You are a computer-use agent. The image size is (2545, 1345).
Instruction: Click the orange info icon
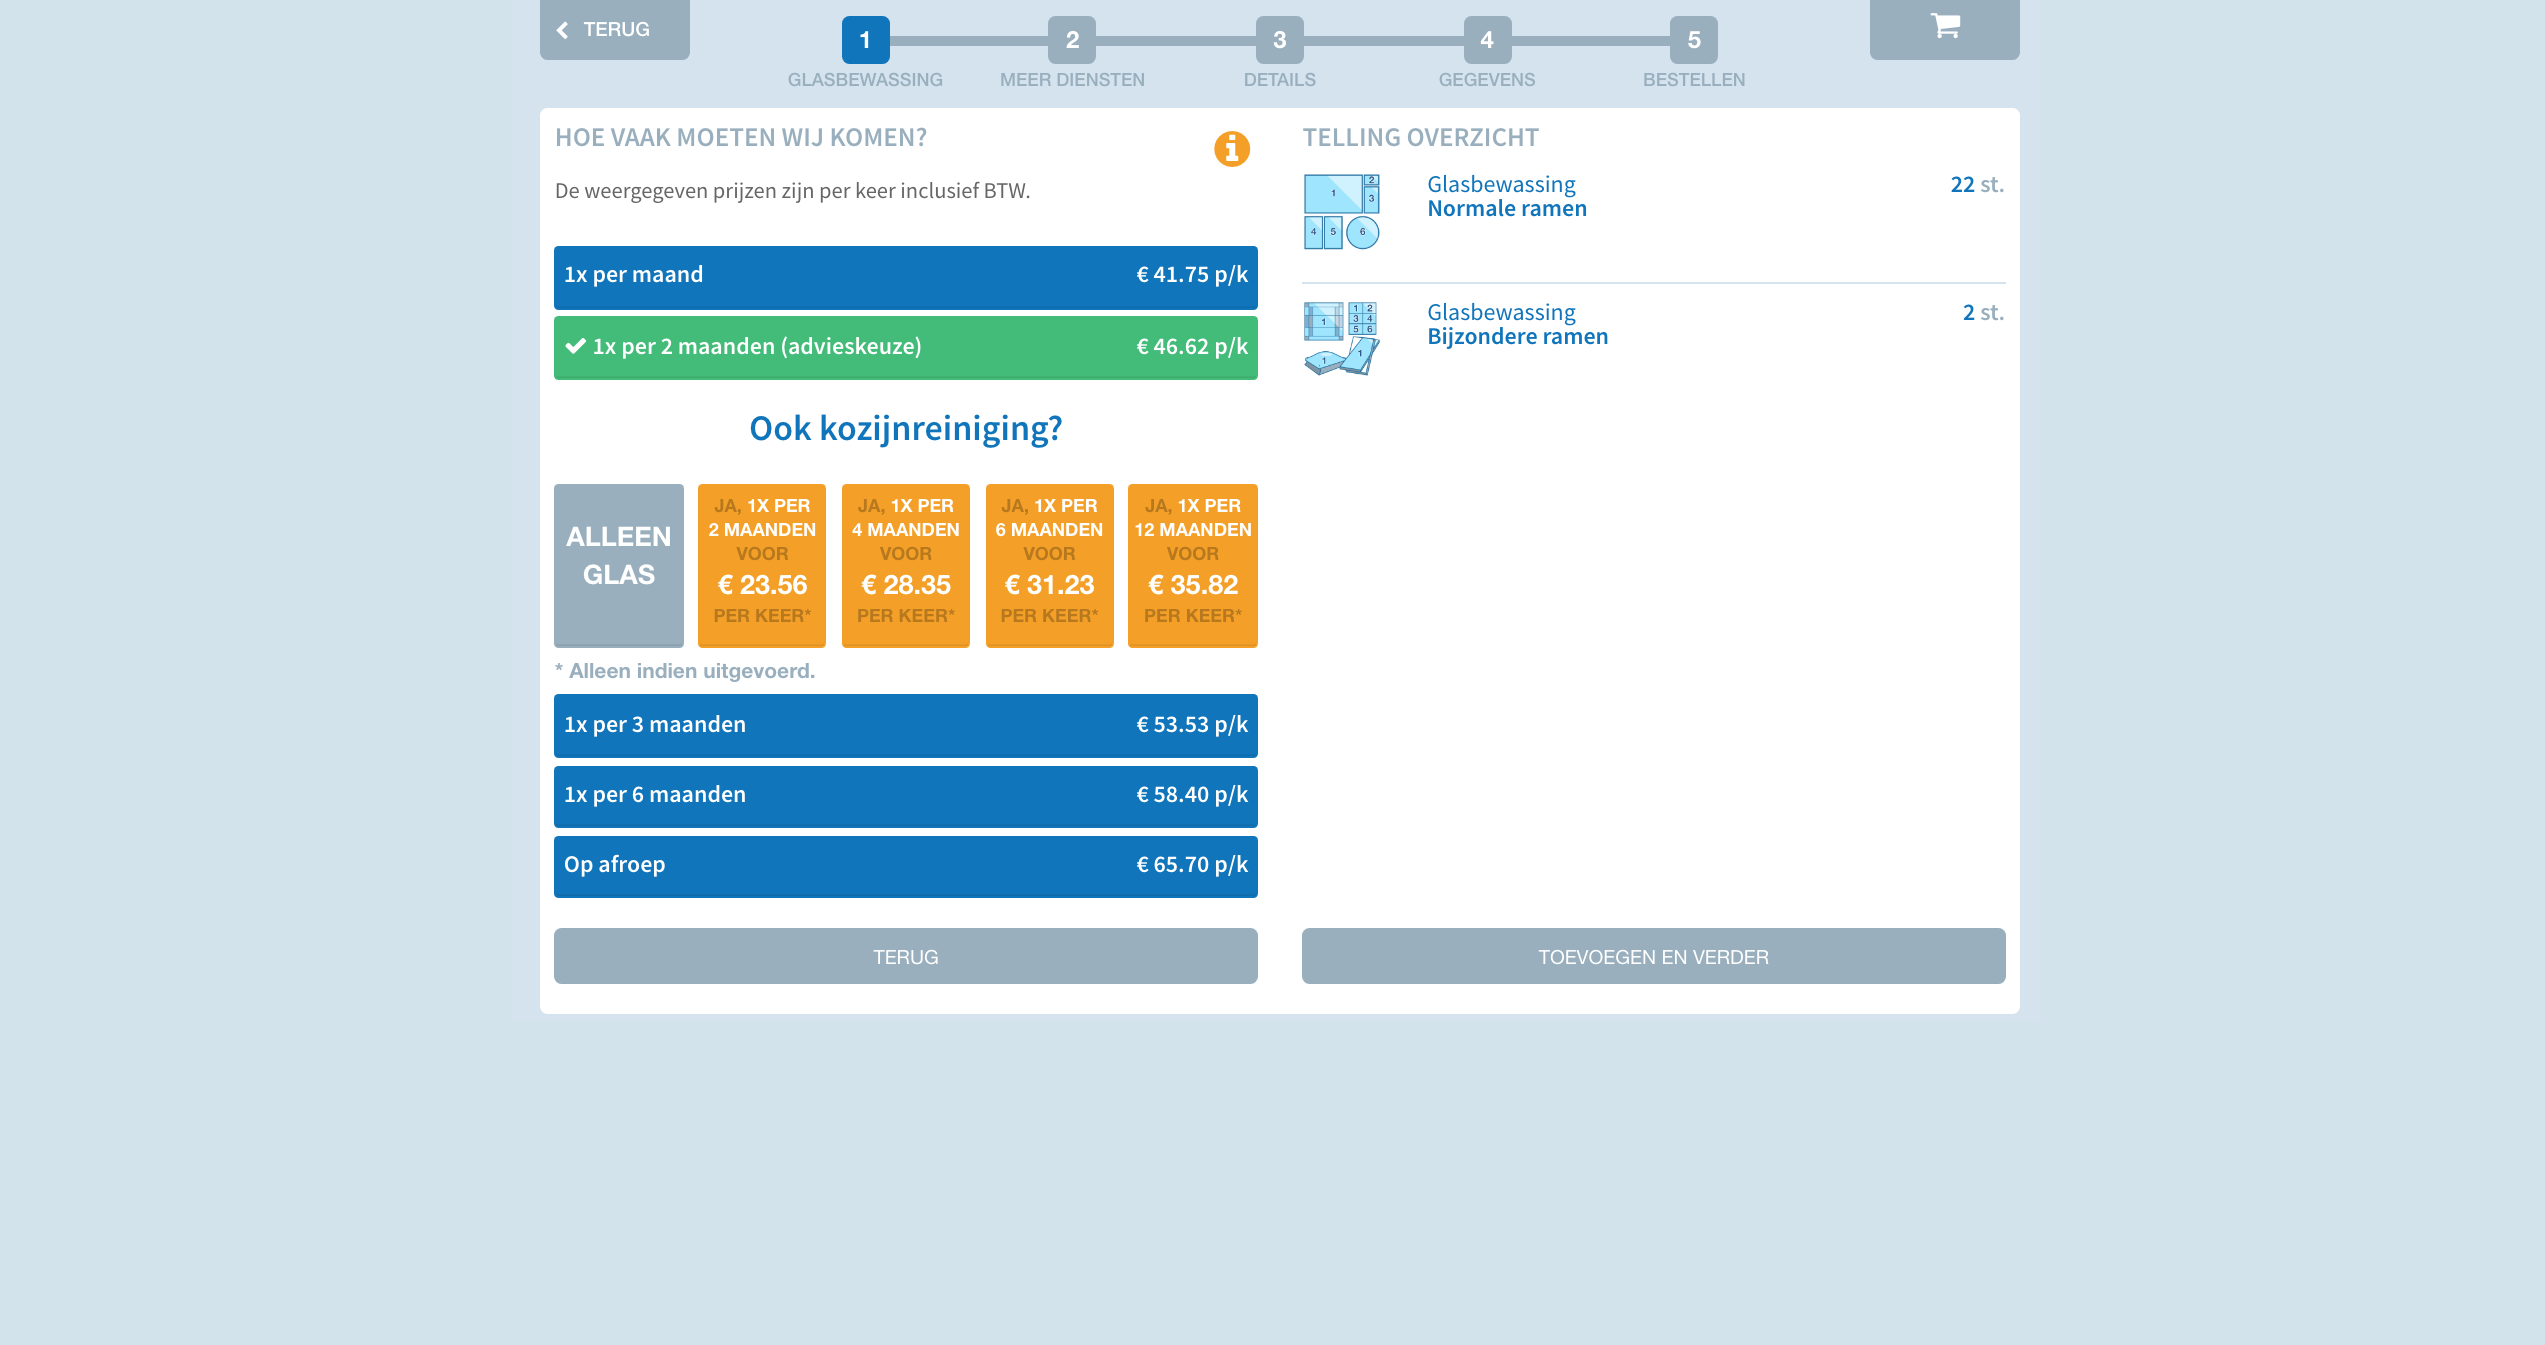pyautogui.click(x=1231, y=149)
